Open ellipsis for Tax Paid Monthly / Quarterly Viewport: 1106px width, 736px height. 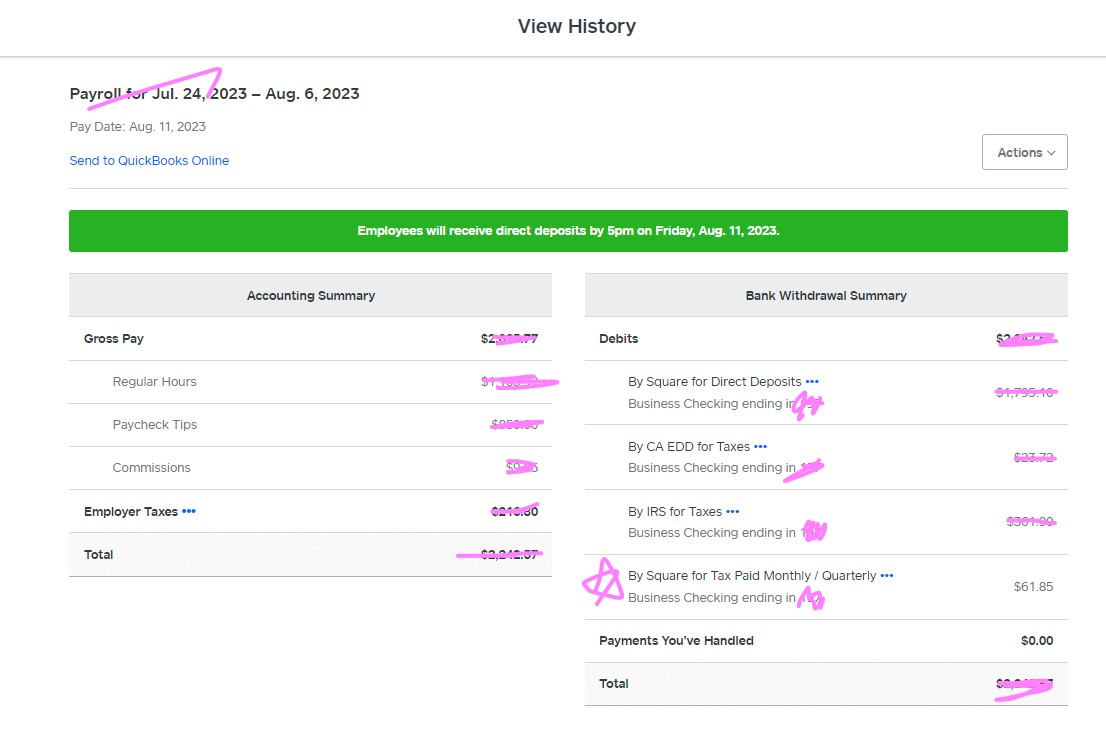887,575
